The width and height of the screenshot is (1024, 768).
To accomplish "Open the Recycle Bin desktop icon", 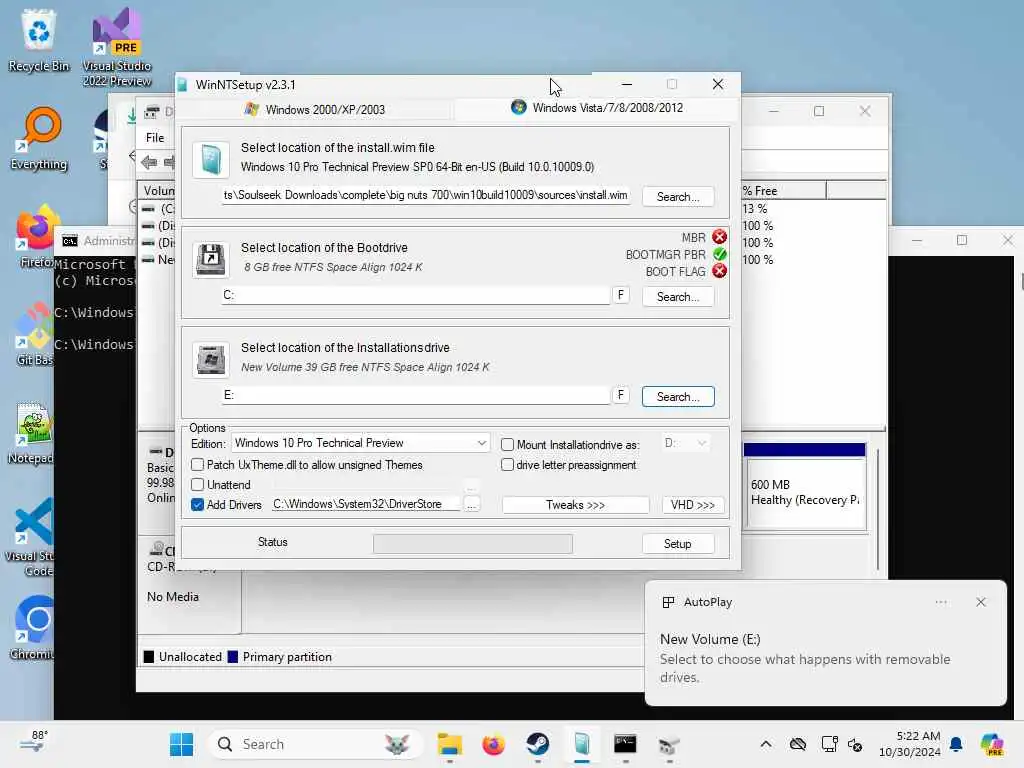I will pos(39,40).
